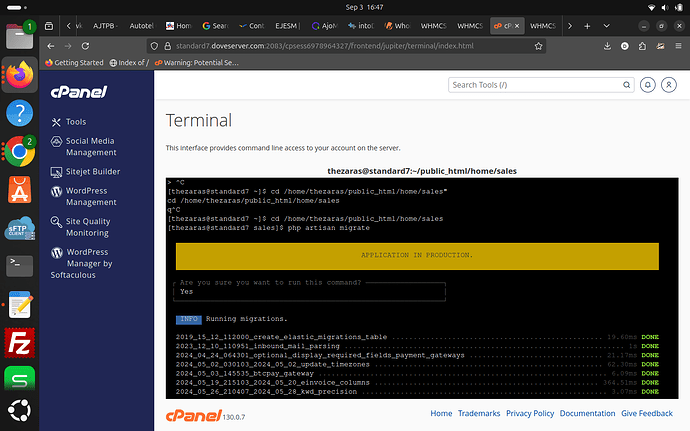690x431 pixels.
Task: Show applications via Ubuntu logo
Action: point(19,410)
